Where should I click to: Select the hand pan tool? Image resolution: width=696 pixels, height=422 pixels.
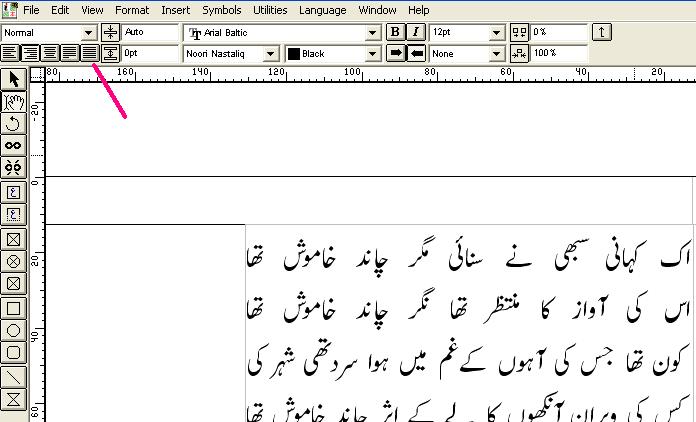pos(14,101)
